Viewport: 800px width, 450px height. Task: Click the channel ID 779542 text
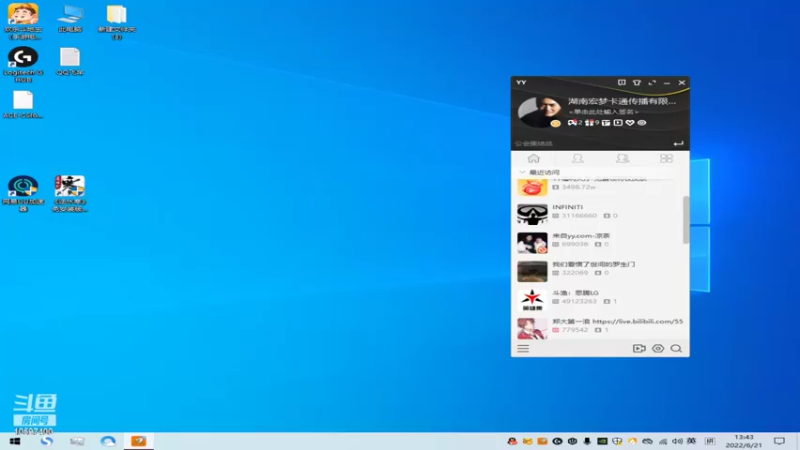(x=574, y=330)
